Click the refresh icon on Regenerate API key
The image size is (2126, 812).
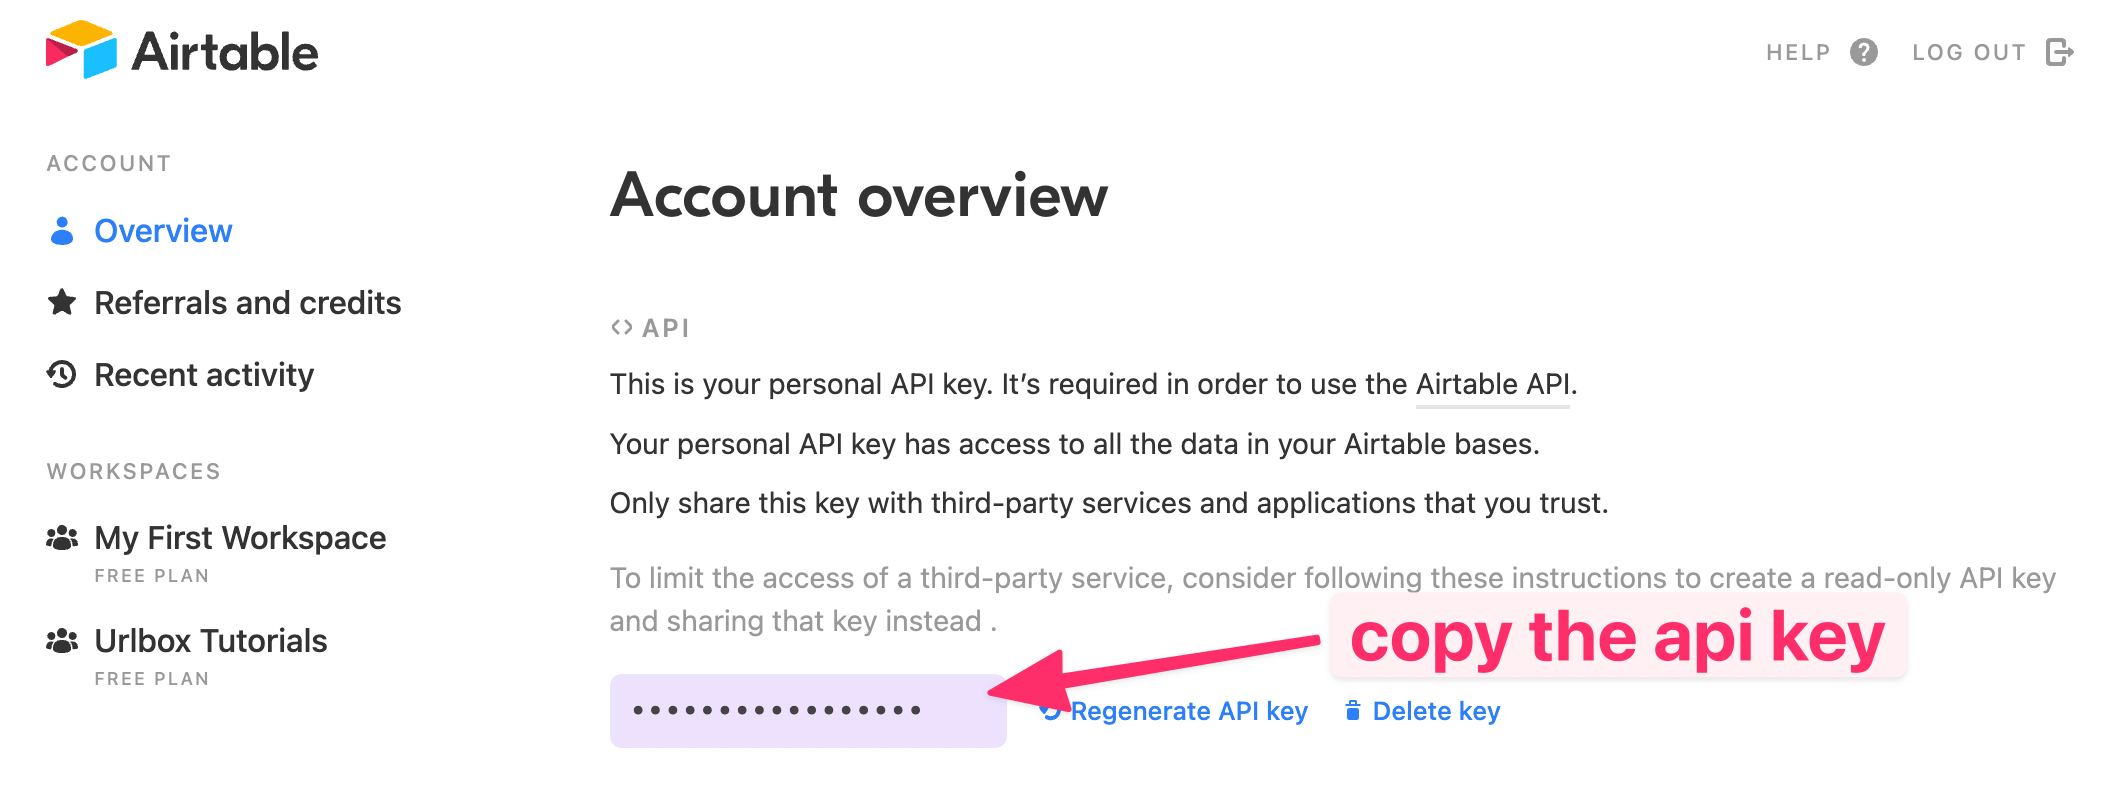pyautogui.click(x=1049, y=712)
